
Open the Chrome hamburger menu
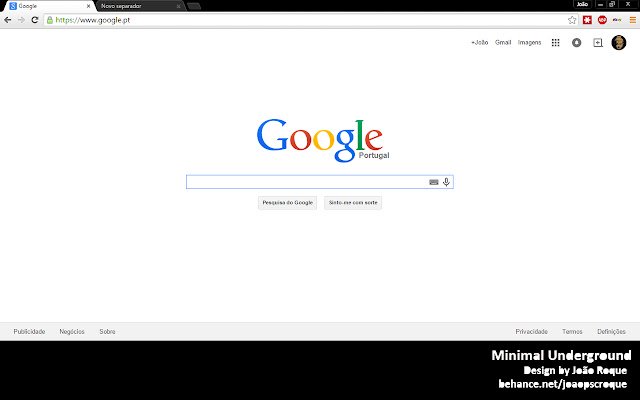click(x=633, y=20)
